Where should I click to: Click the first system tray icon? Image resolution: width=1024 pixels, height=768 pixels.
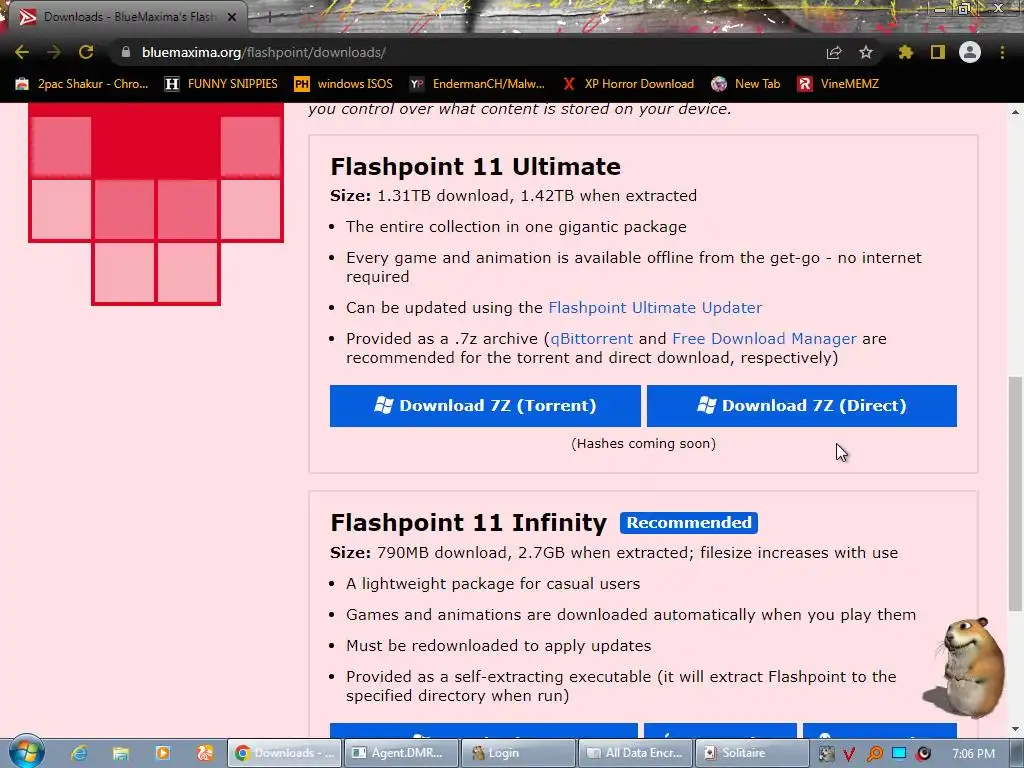[x=826, y=754]
